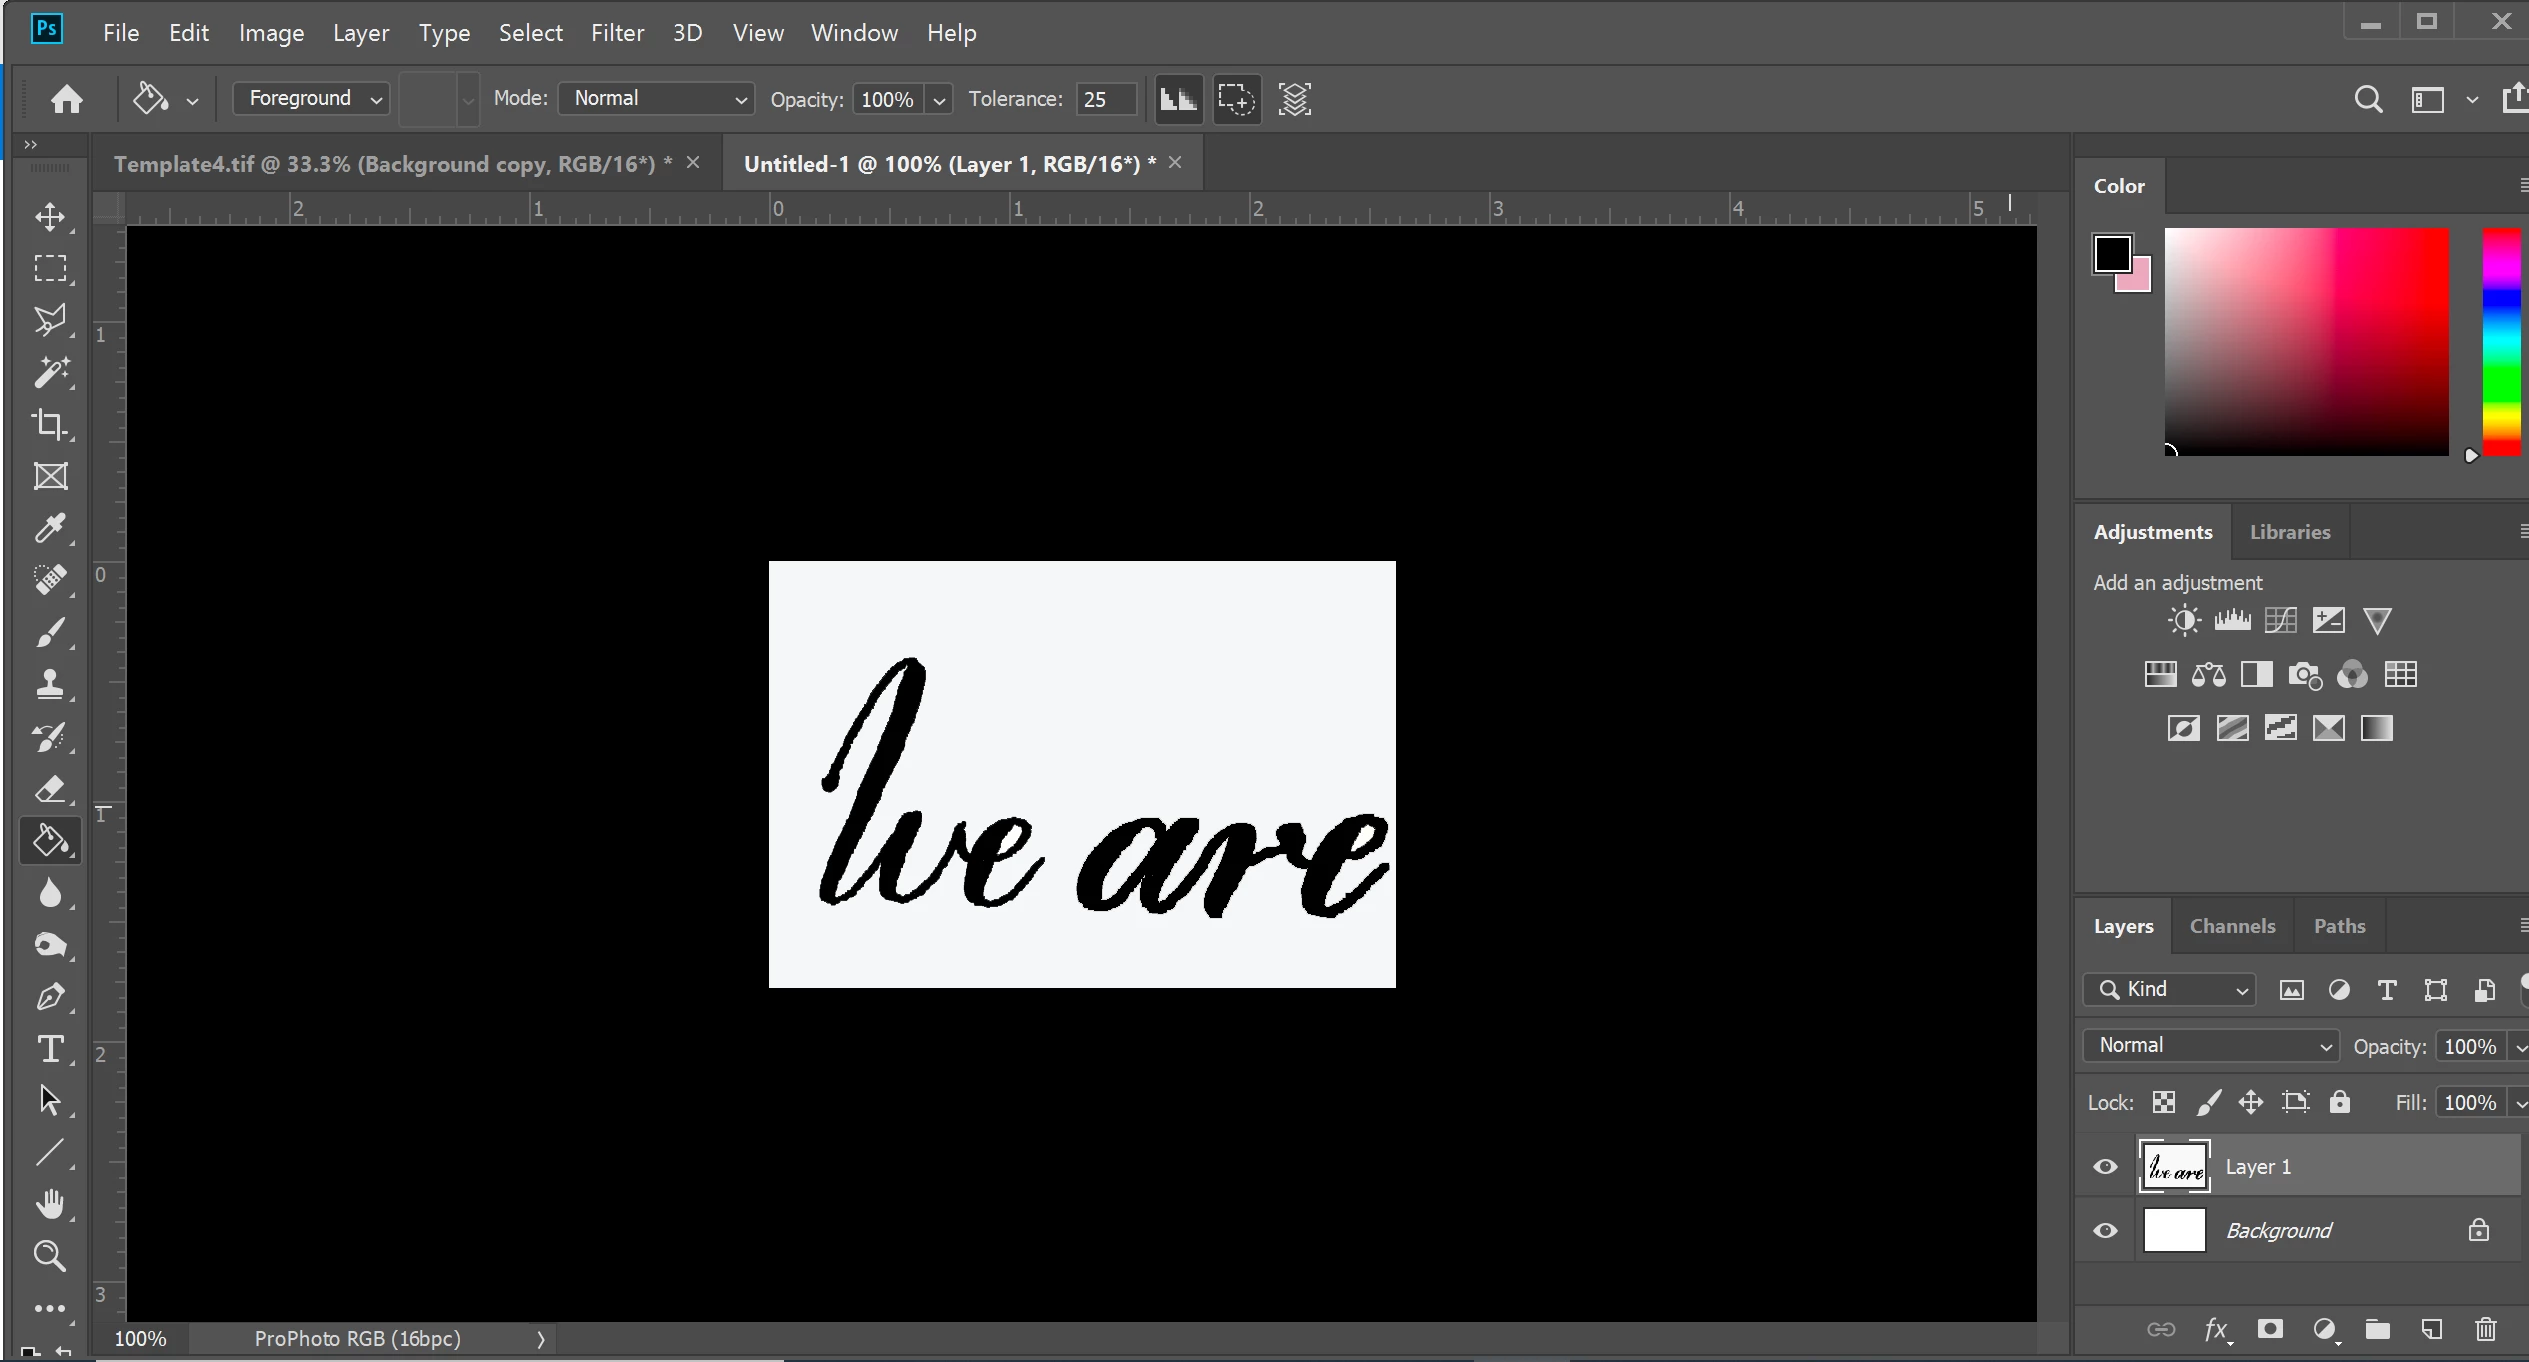Hide Layer 1 using its eye icon
The image size is (2529, 1362).
[x=2105, y=1167]
